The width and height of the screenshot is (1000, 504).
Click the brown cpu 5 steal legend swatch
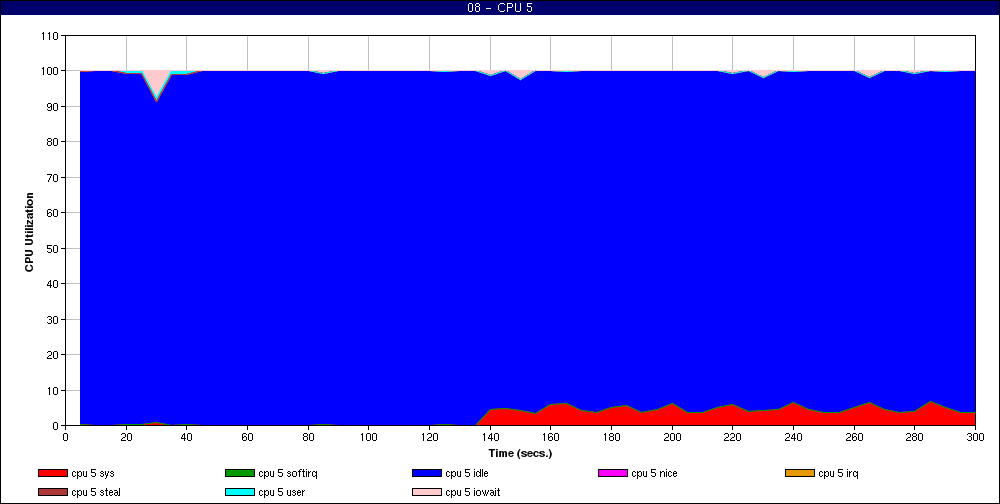pyautogui.click(x=52, y=493)
